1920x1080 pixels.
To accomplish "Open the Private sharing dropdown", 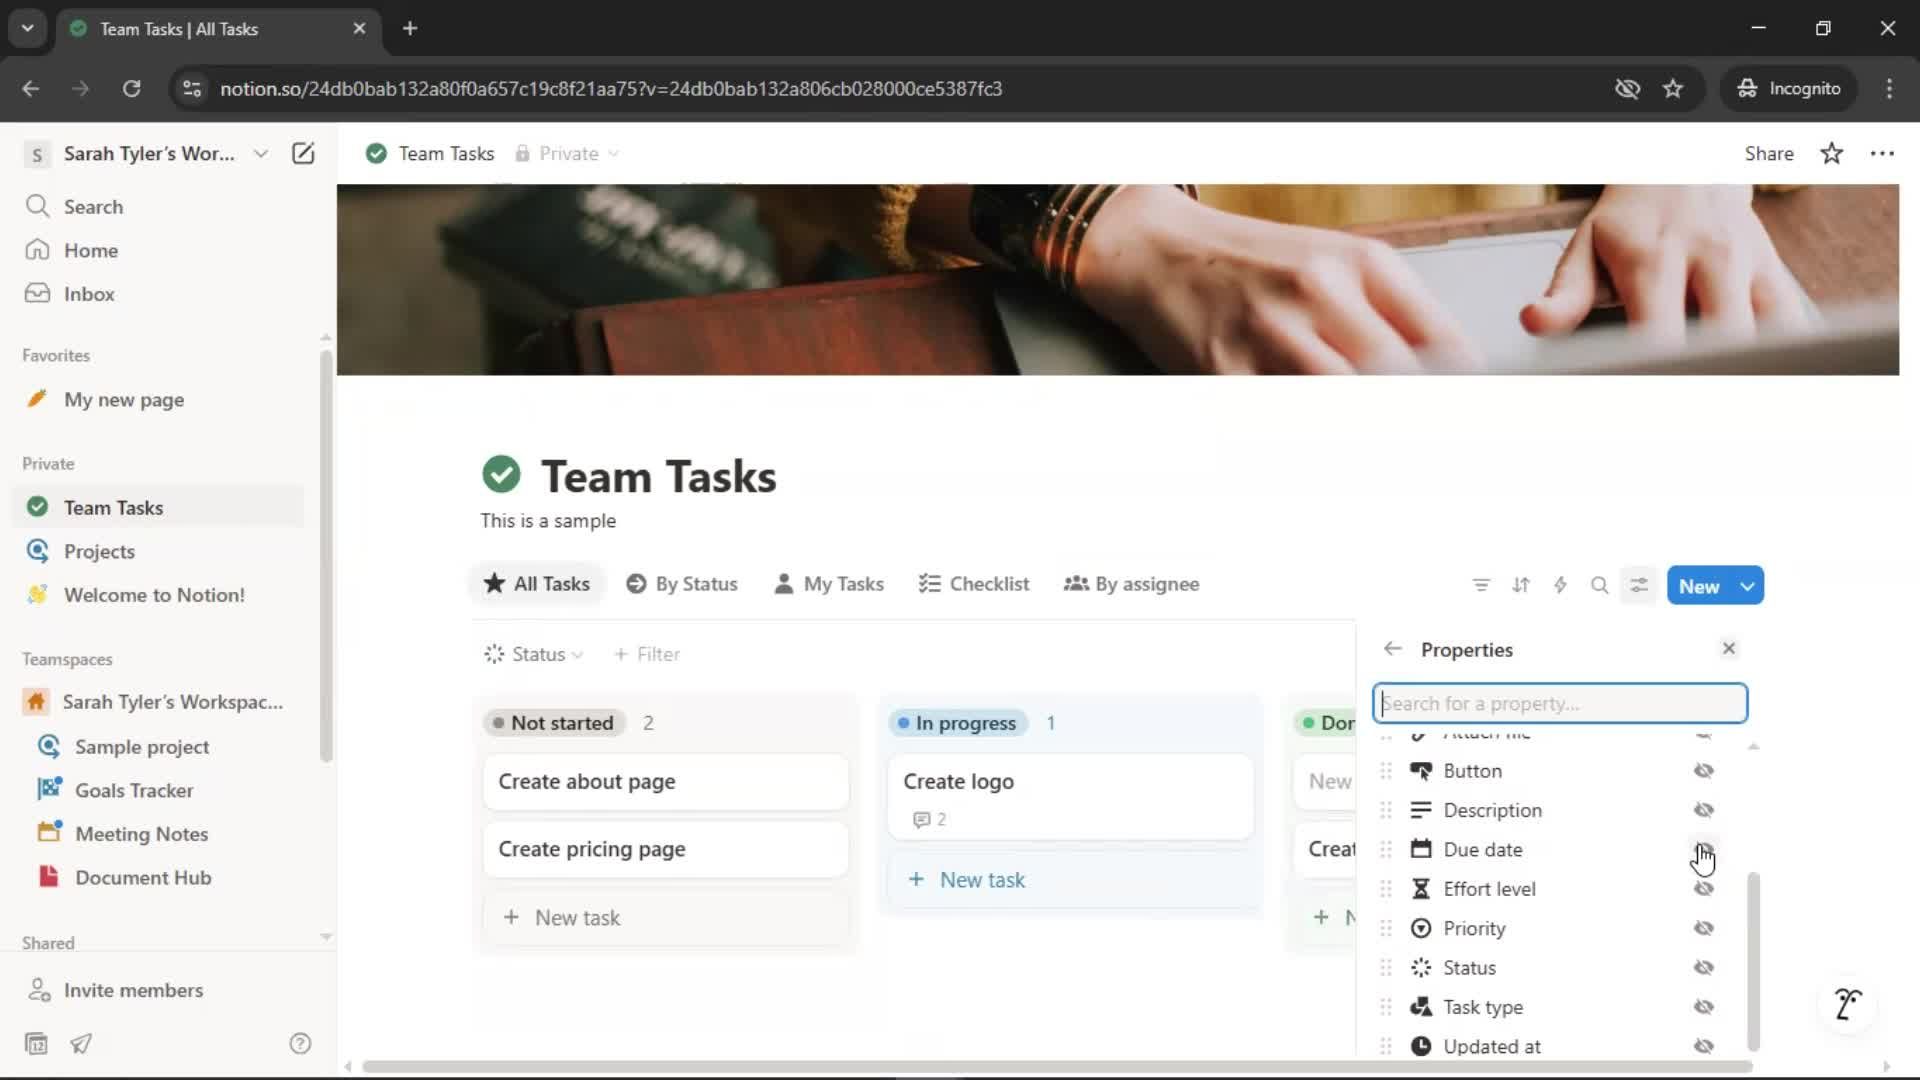I will 567,153.
